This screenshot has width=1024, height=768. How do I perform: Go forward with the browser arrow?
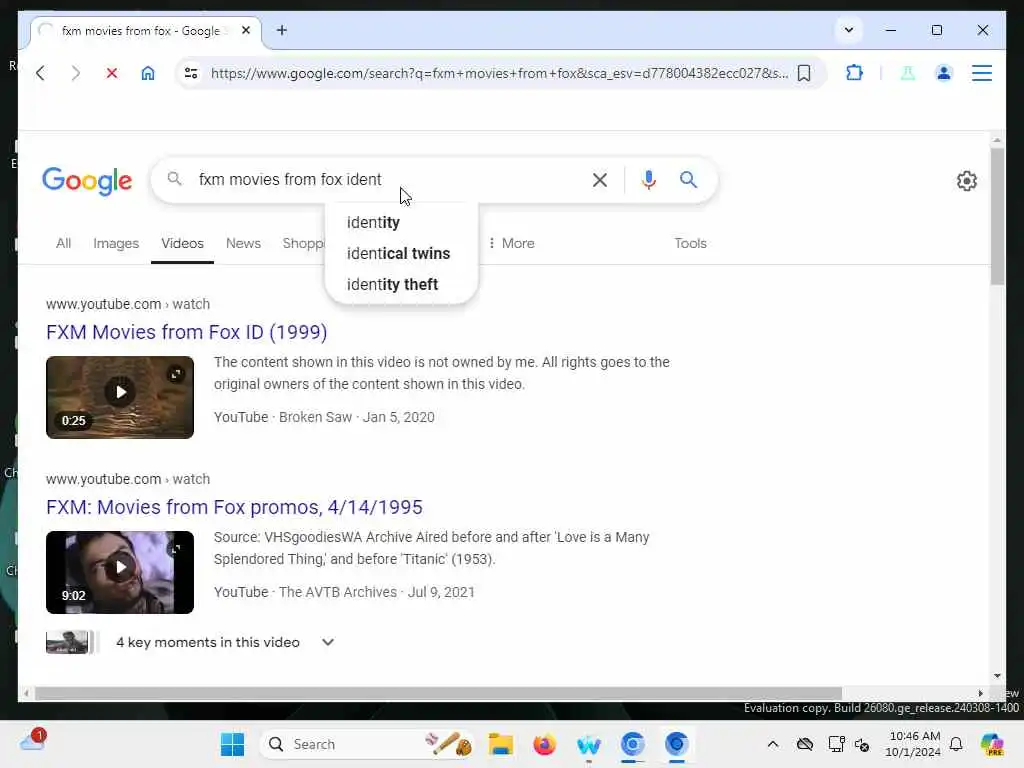(76, 73)
